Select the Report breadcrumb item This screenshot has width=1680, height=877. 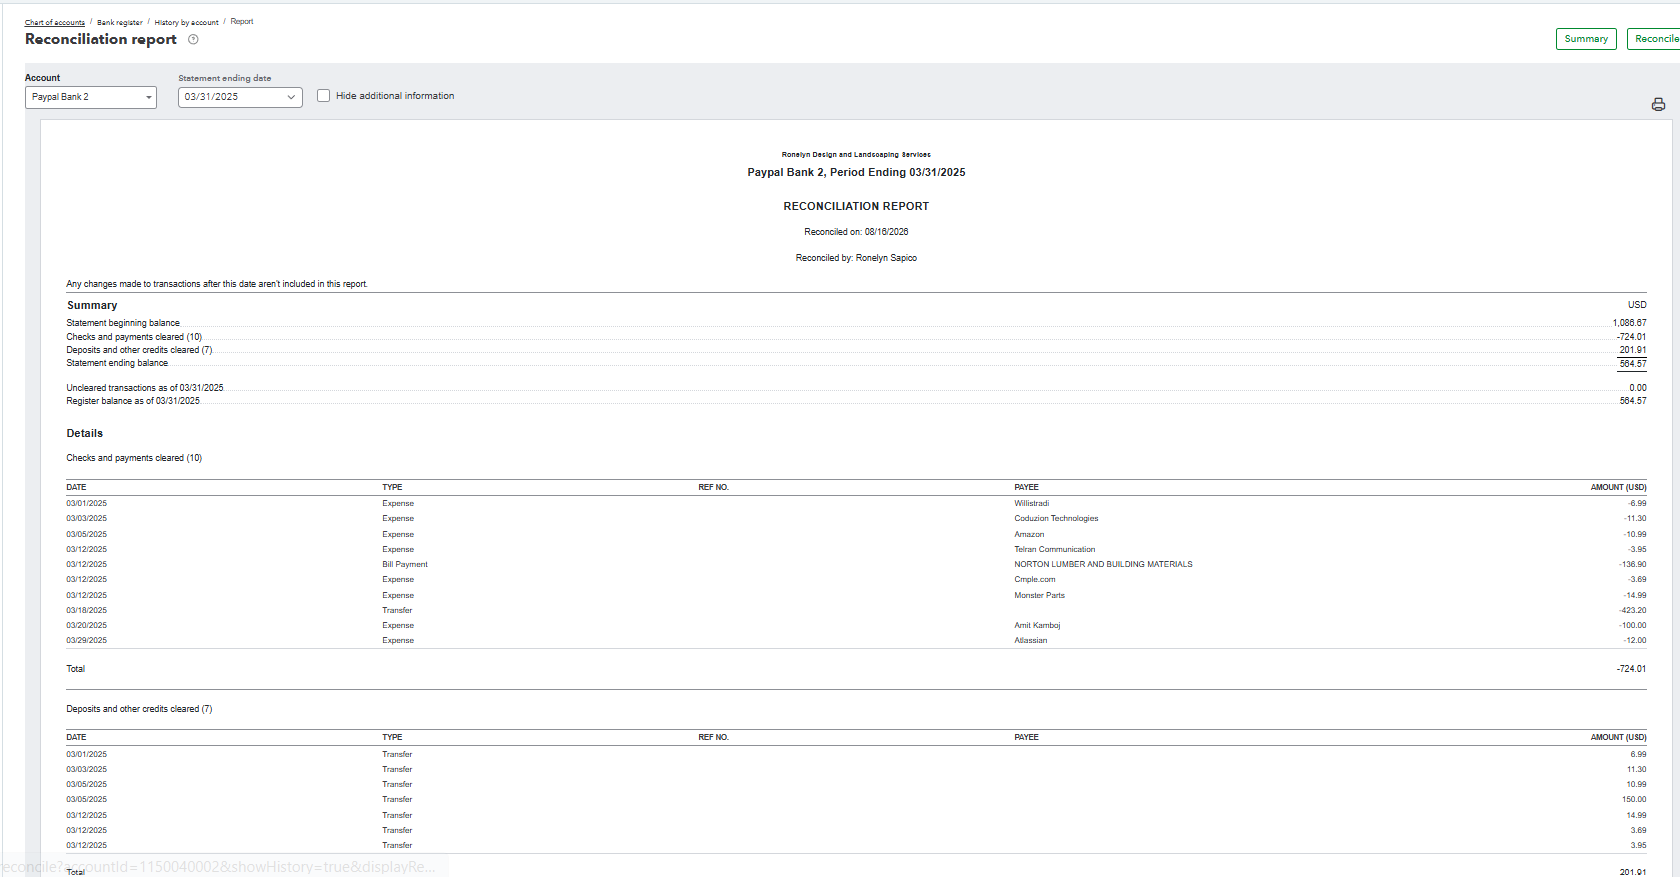click(x=242, y=21)
